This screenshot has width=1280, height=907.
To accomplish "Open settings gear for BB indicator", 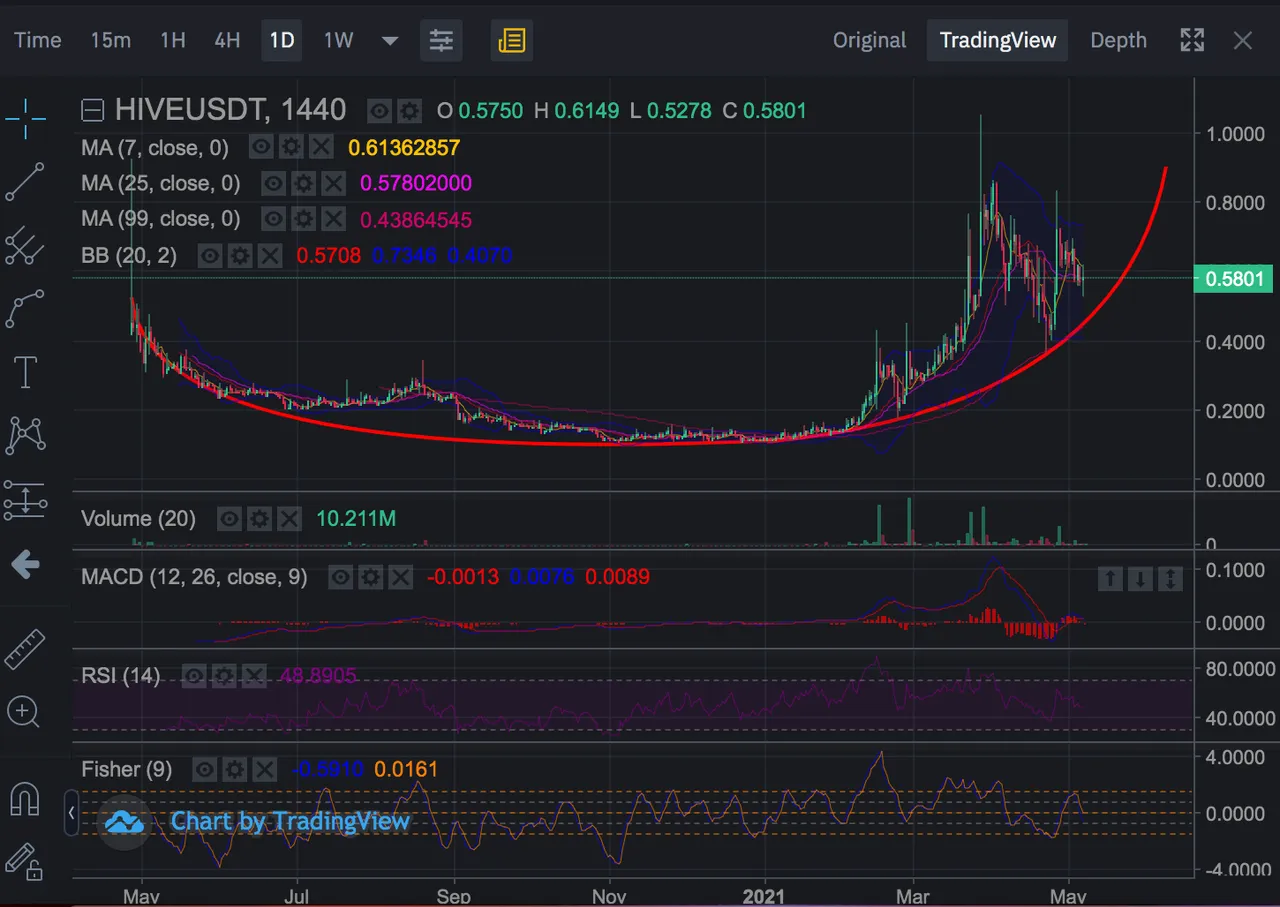I will click(x=239, y=256).
